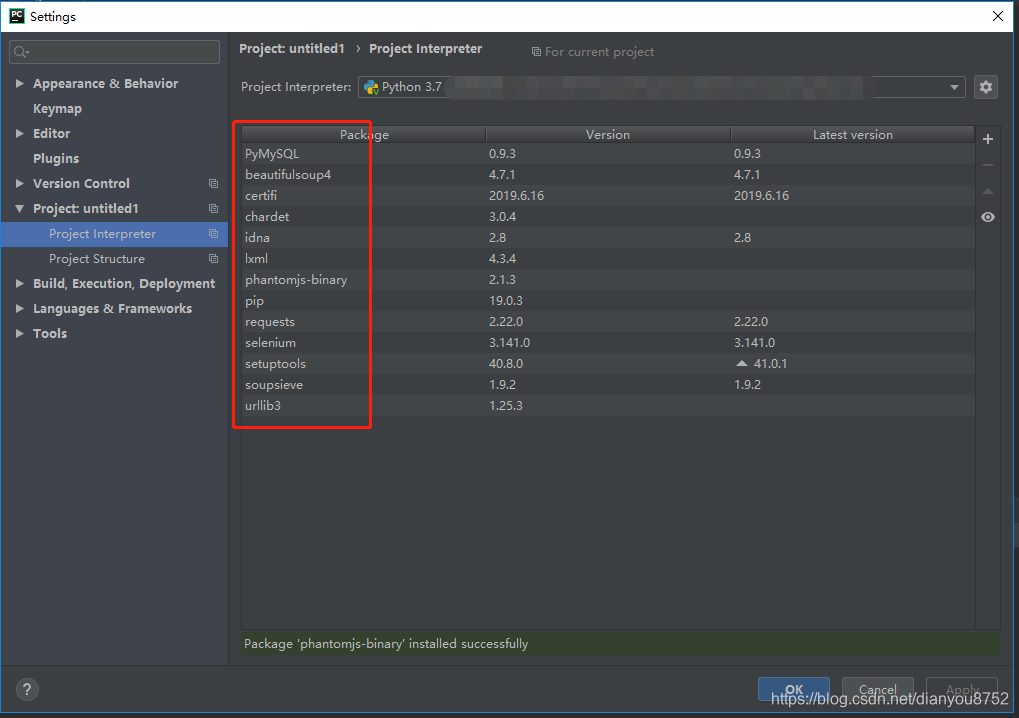Click the 1.25.3 version cell
The width and height of the screenshot is (1019, 718).
(506, 405)
